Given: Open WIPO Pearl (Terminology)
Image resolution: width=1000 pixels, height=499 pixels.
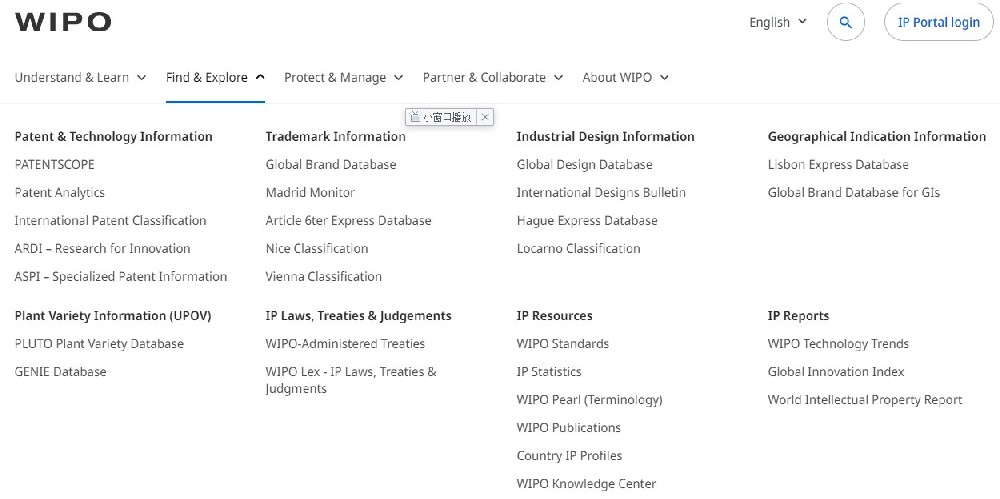Looking at the screenshot, I should [589, 400].
